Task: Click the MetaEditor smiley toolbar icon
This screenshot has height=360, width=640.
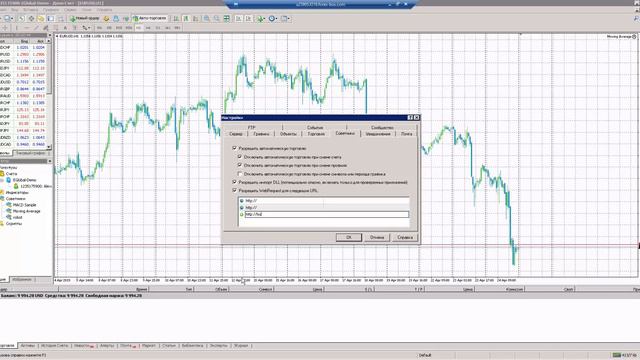Action: pyautogui.click(x=106, y=18)
